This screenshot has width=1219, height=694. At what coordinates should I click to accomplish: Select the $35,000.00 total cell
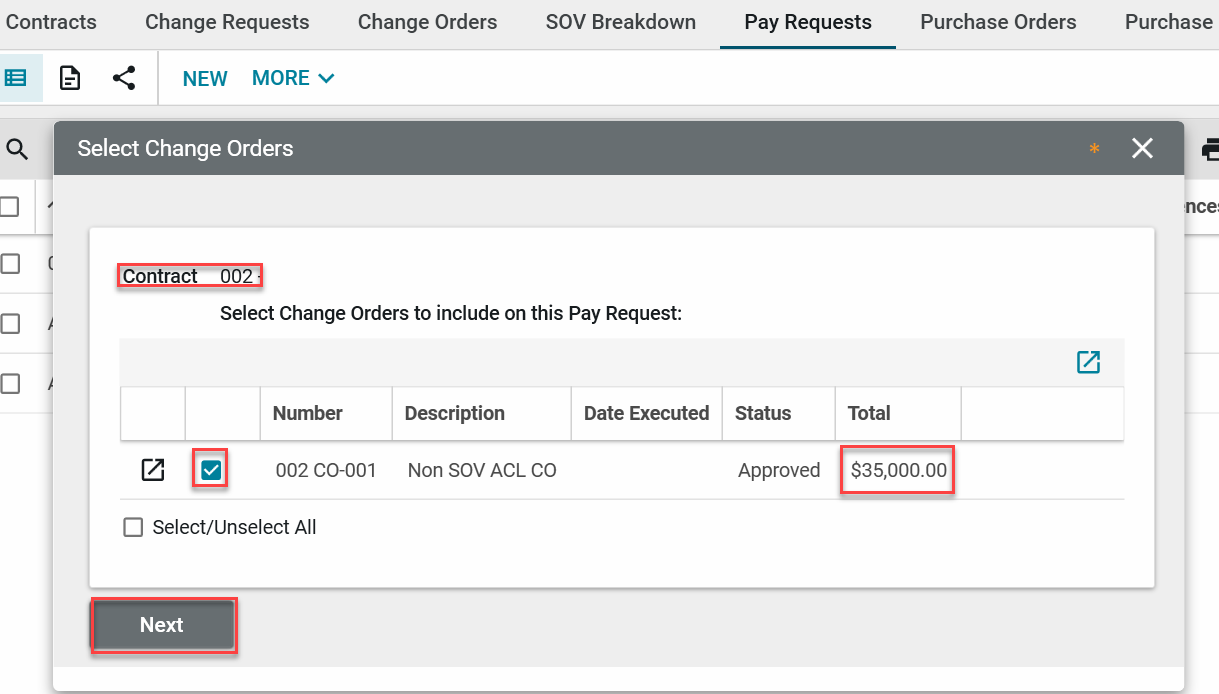click(x=898, y=470)
